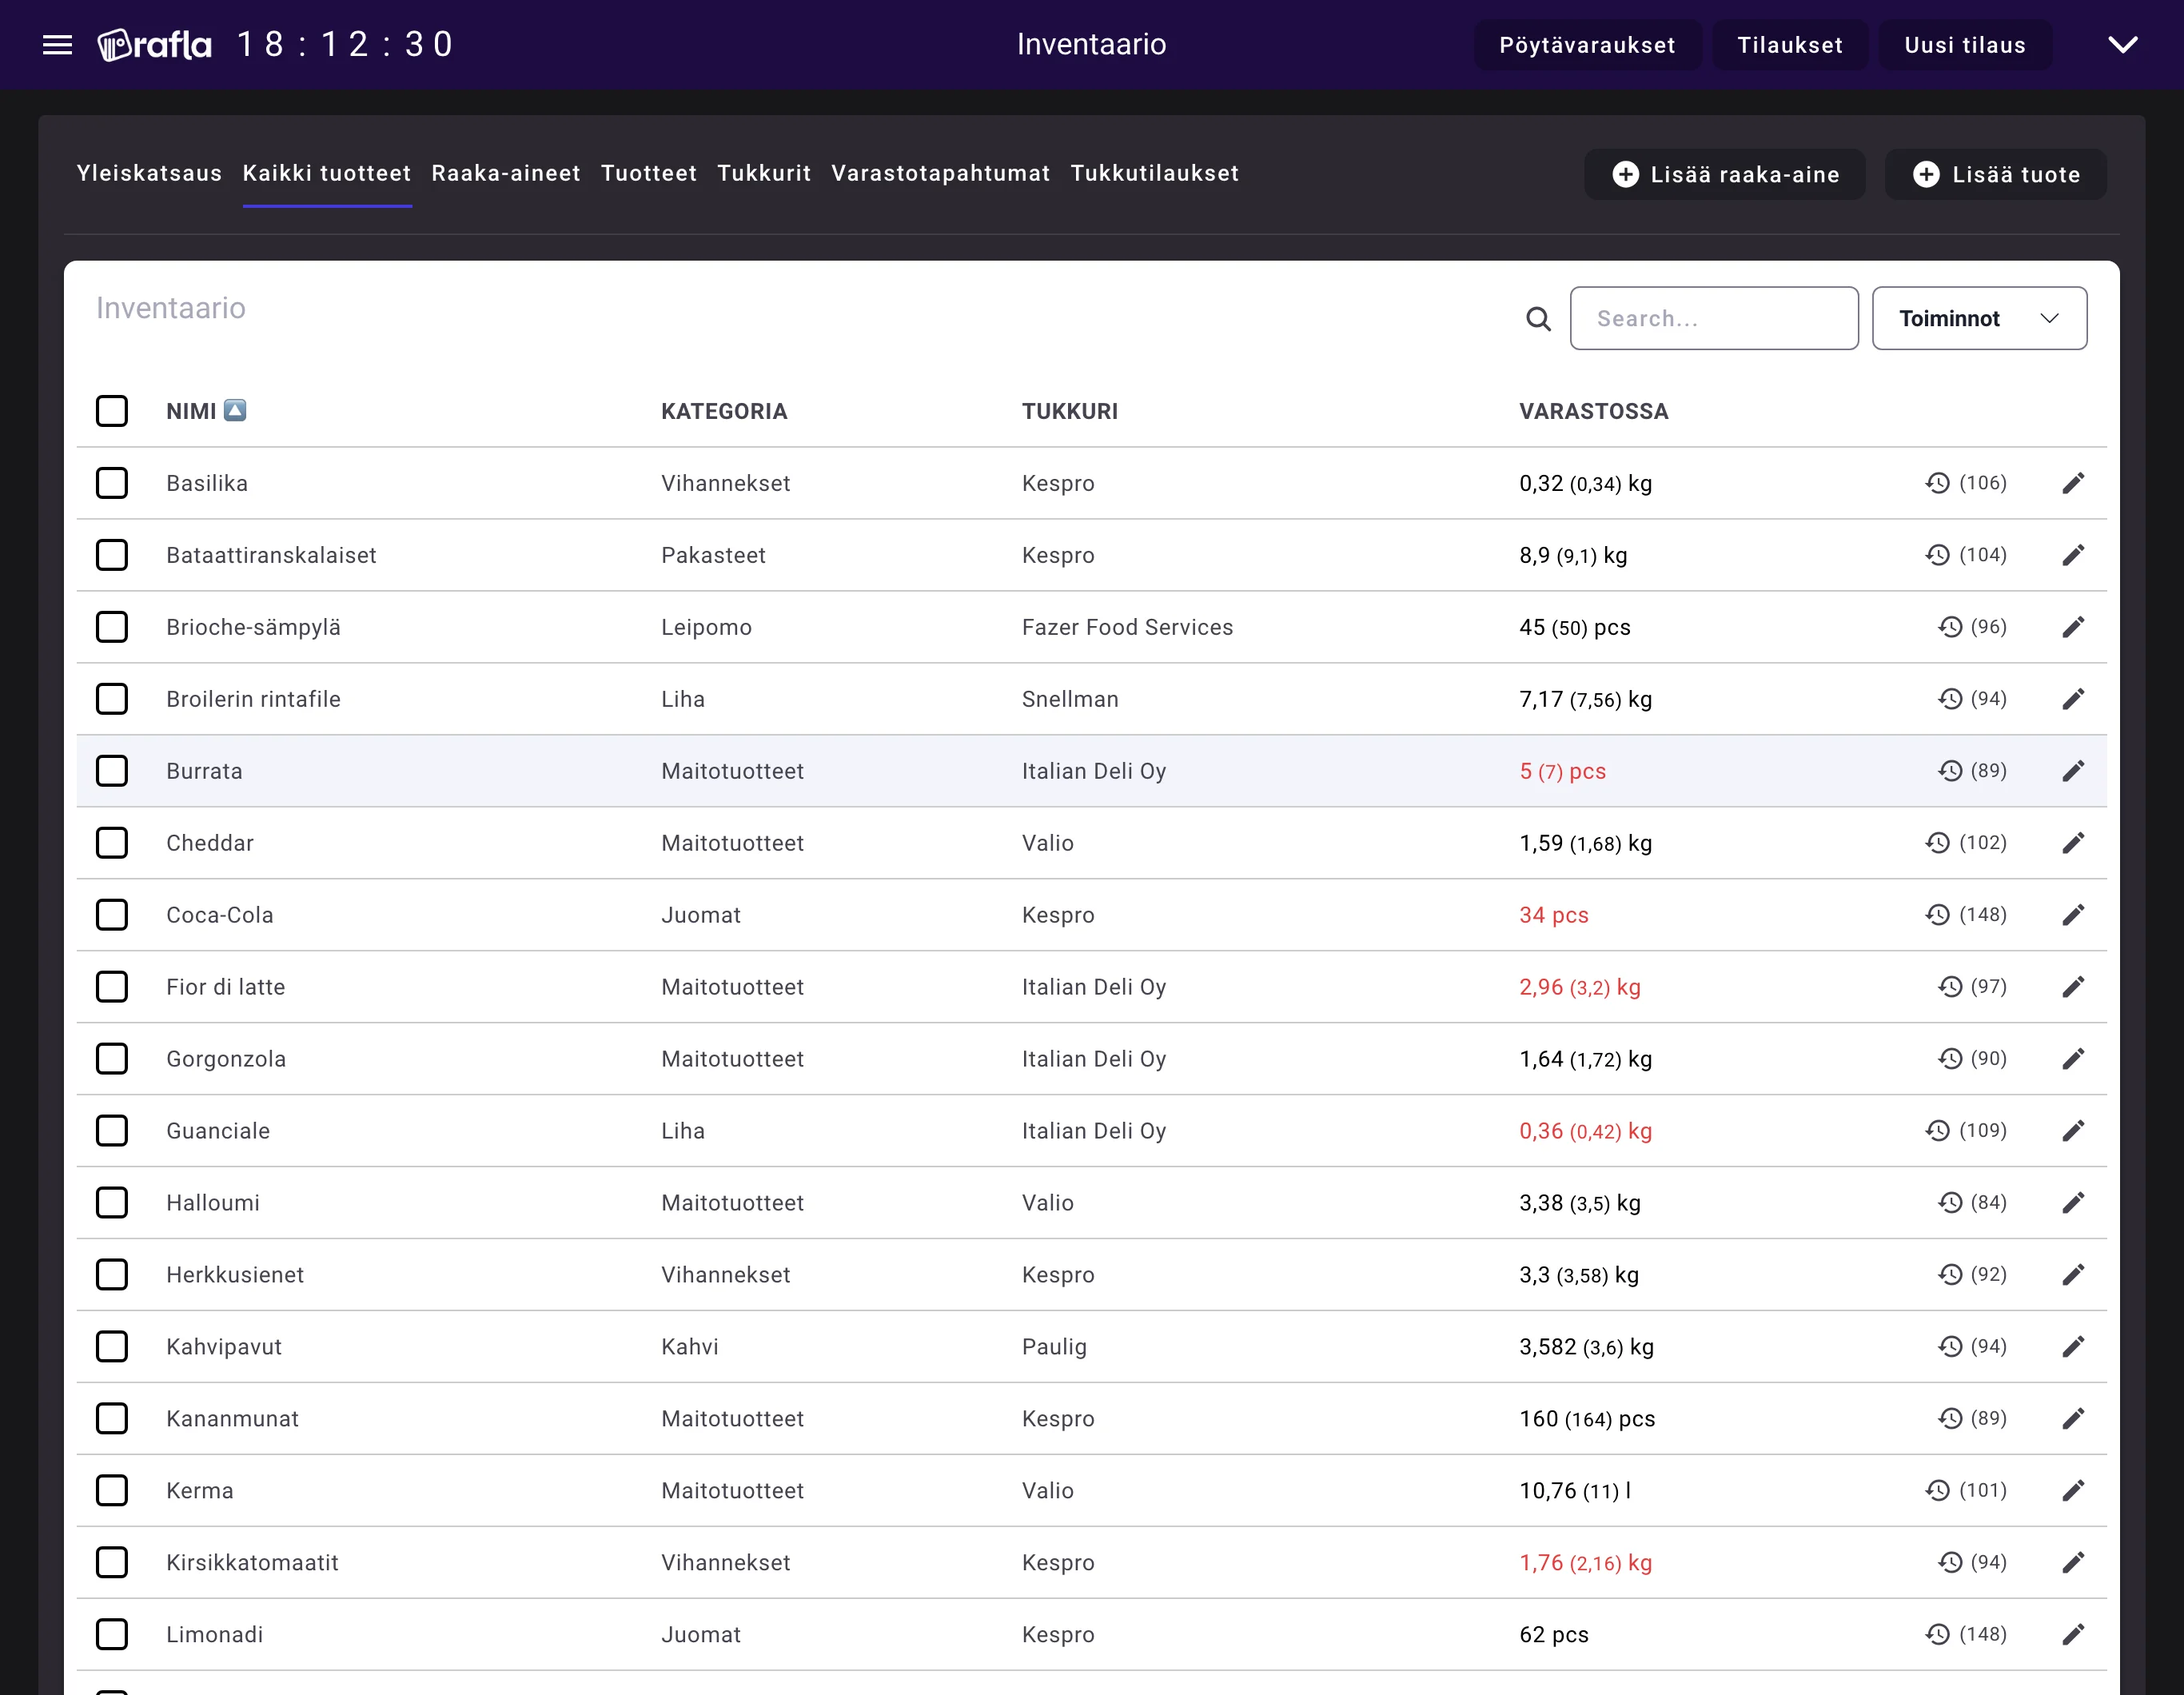The width and height of the screenshot is (2184, 1695).
Task: Open Pöytävaraukset
Action: (x=1587, y=45)
